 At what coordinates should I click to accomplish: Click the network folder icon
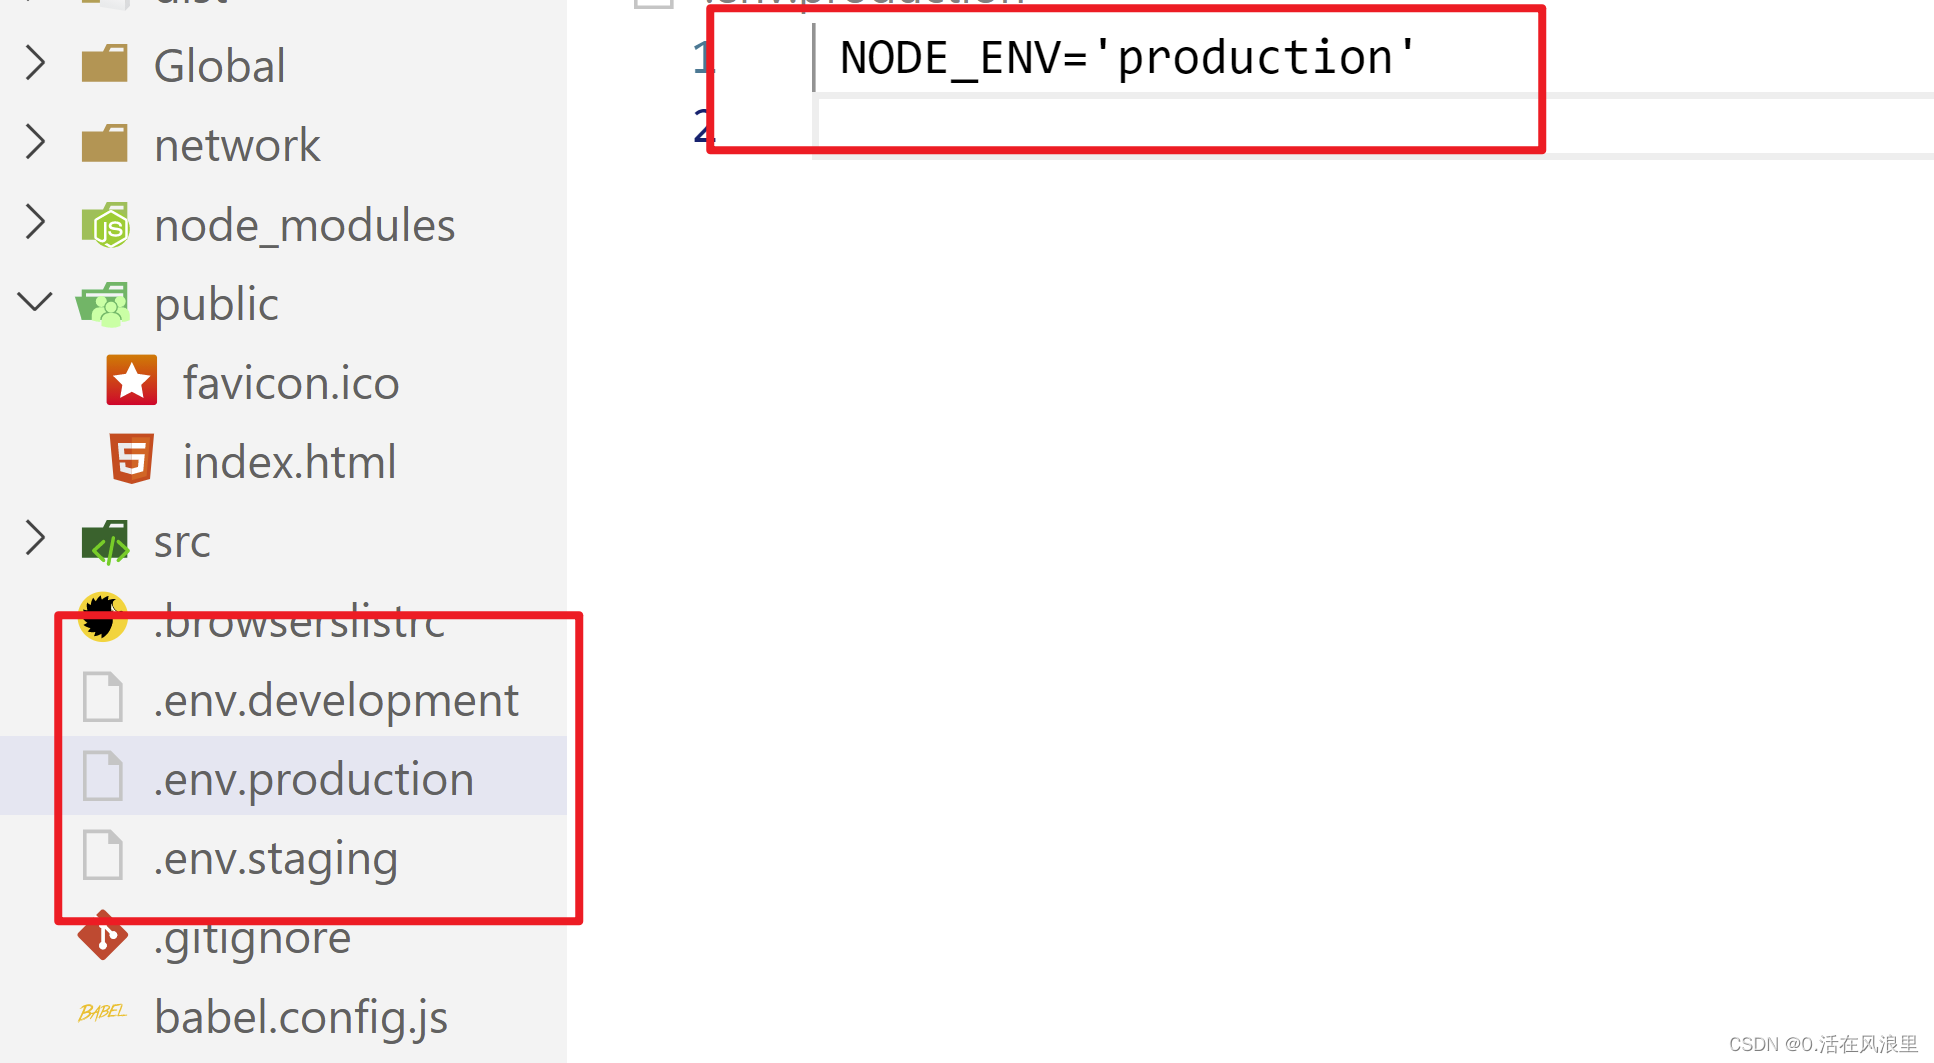[x=105, y=143]
